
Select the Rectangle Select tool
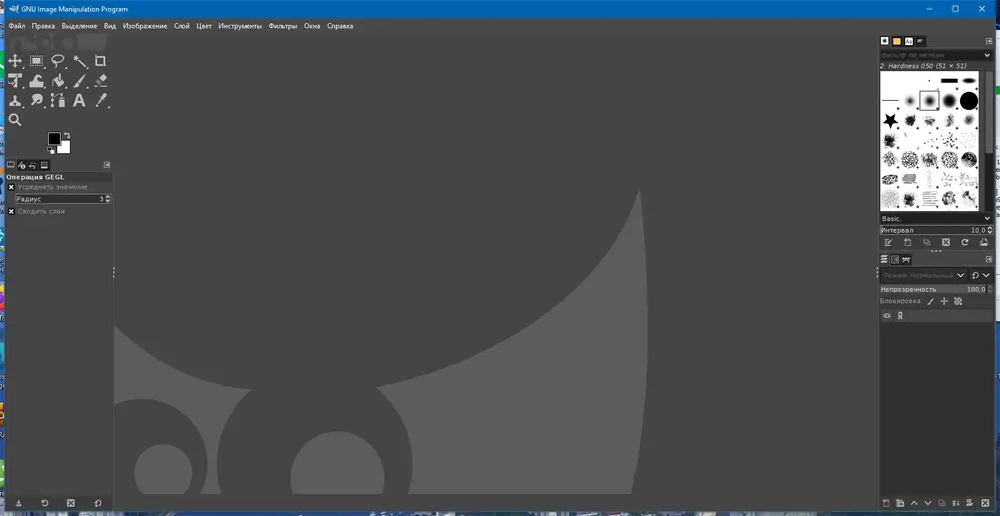pos(37,61)
